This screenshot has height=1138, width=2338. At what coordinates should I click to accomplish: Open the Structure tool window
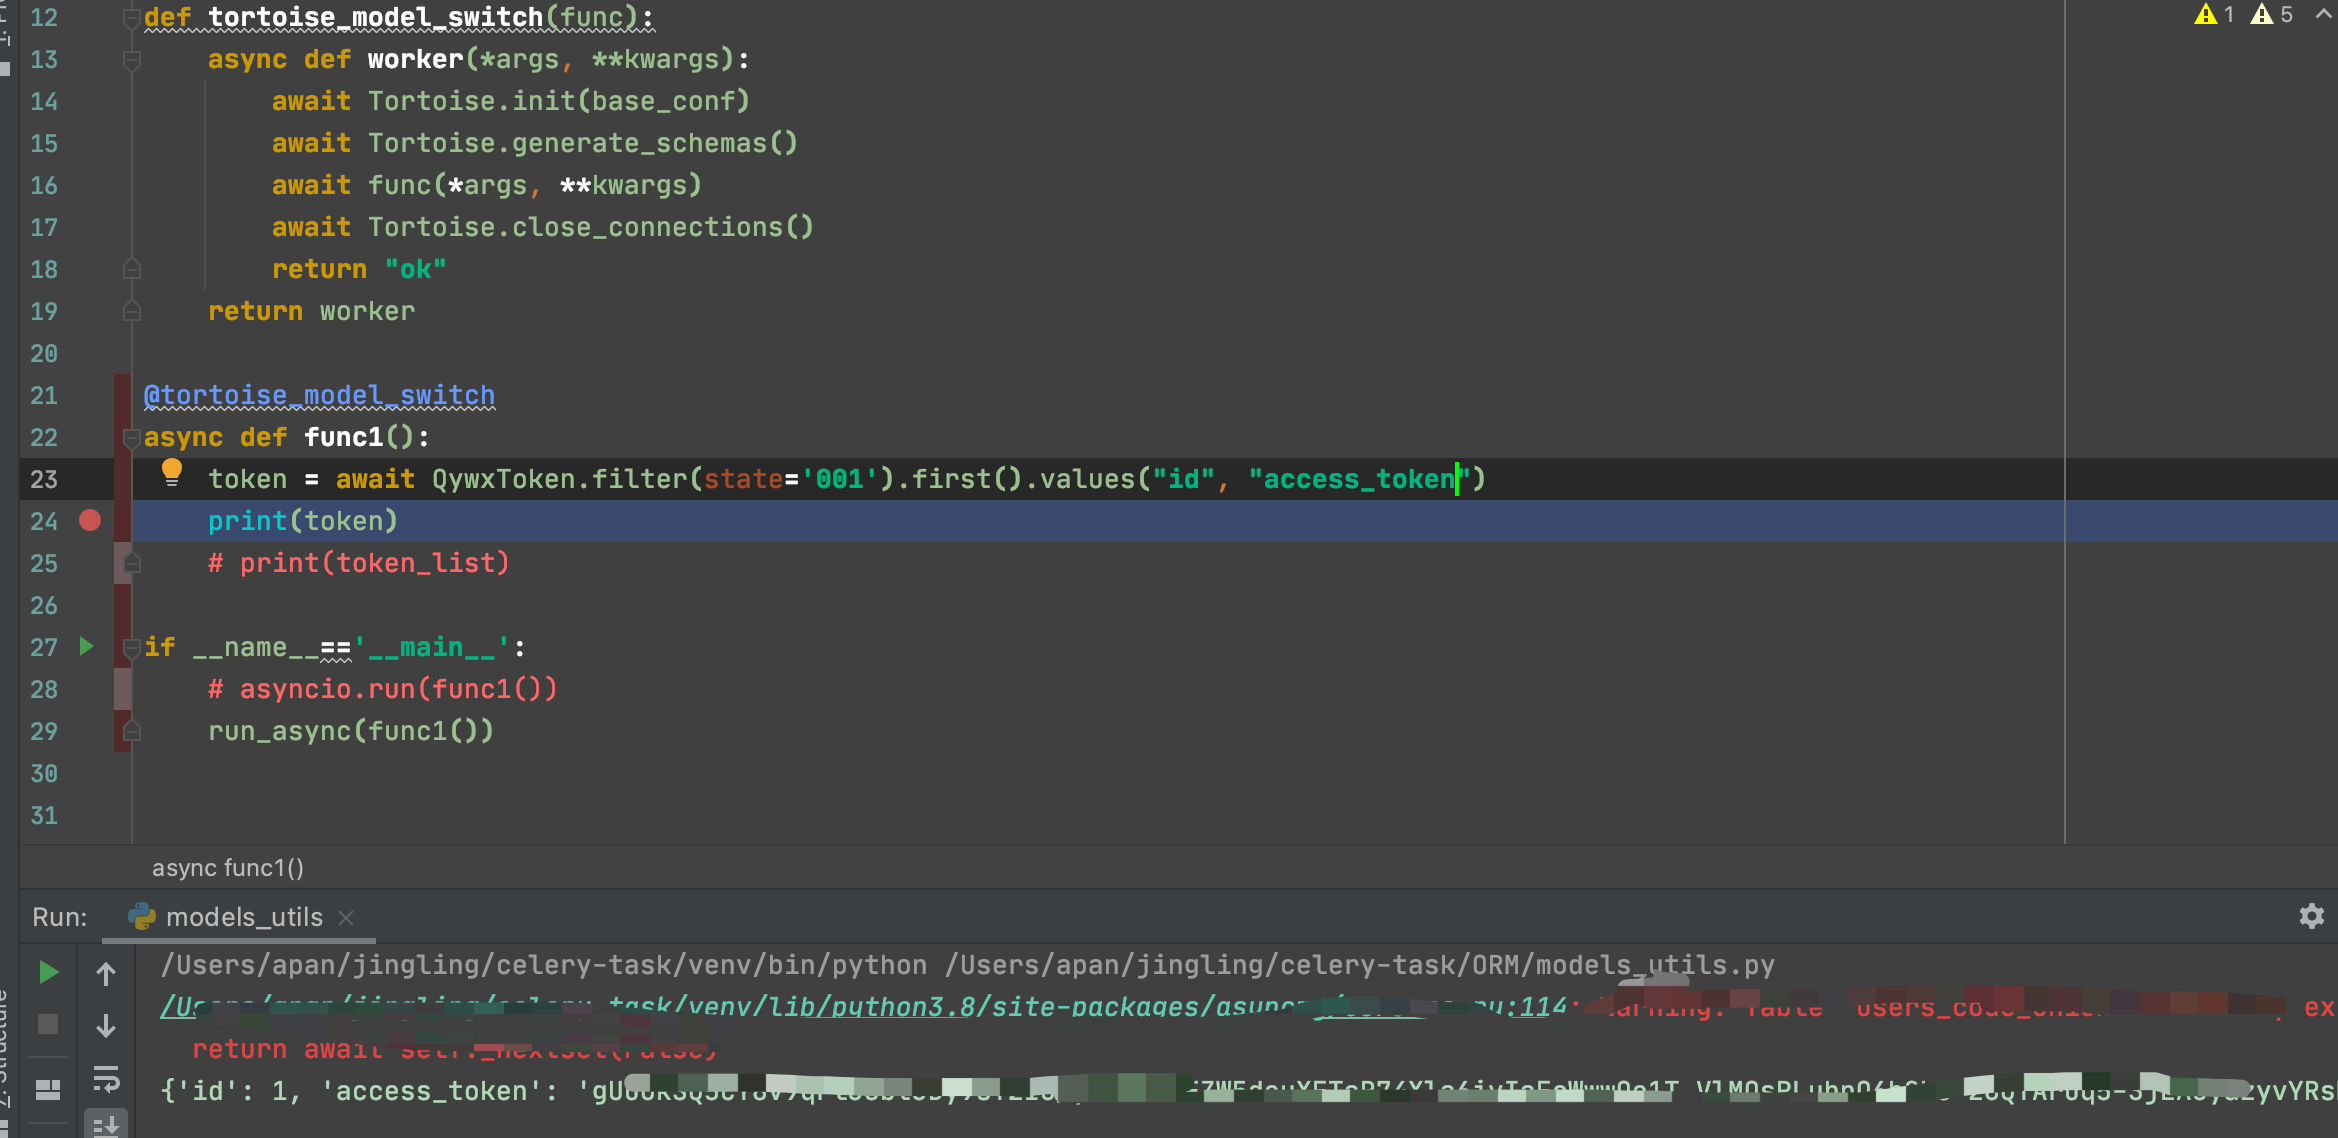coord(10,1040)
